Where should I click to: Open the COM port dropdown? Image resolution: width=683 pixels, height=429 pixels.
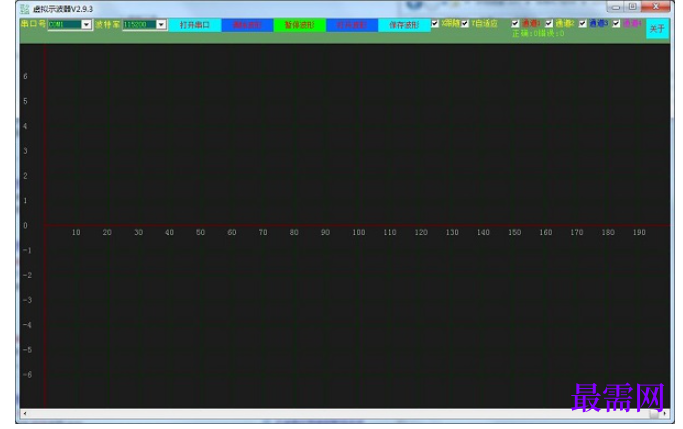(x=86, y=24)
